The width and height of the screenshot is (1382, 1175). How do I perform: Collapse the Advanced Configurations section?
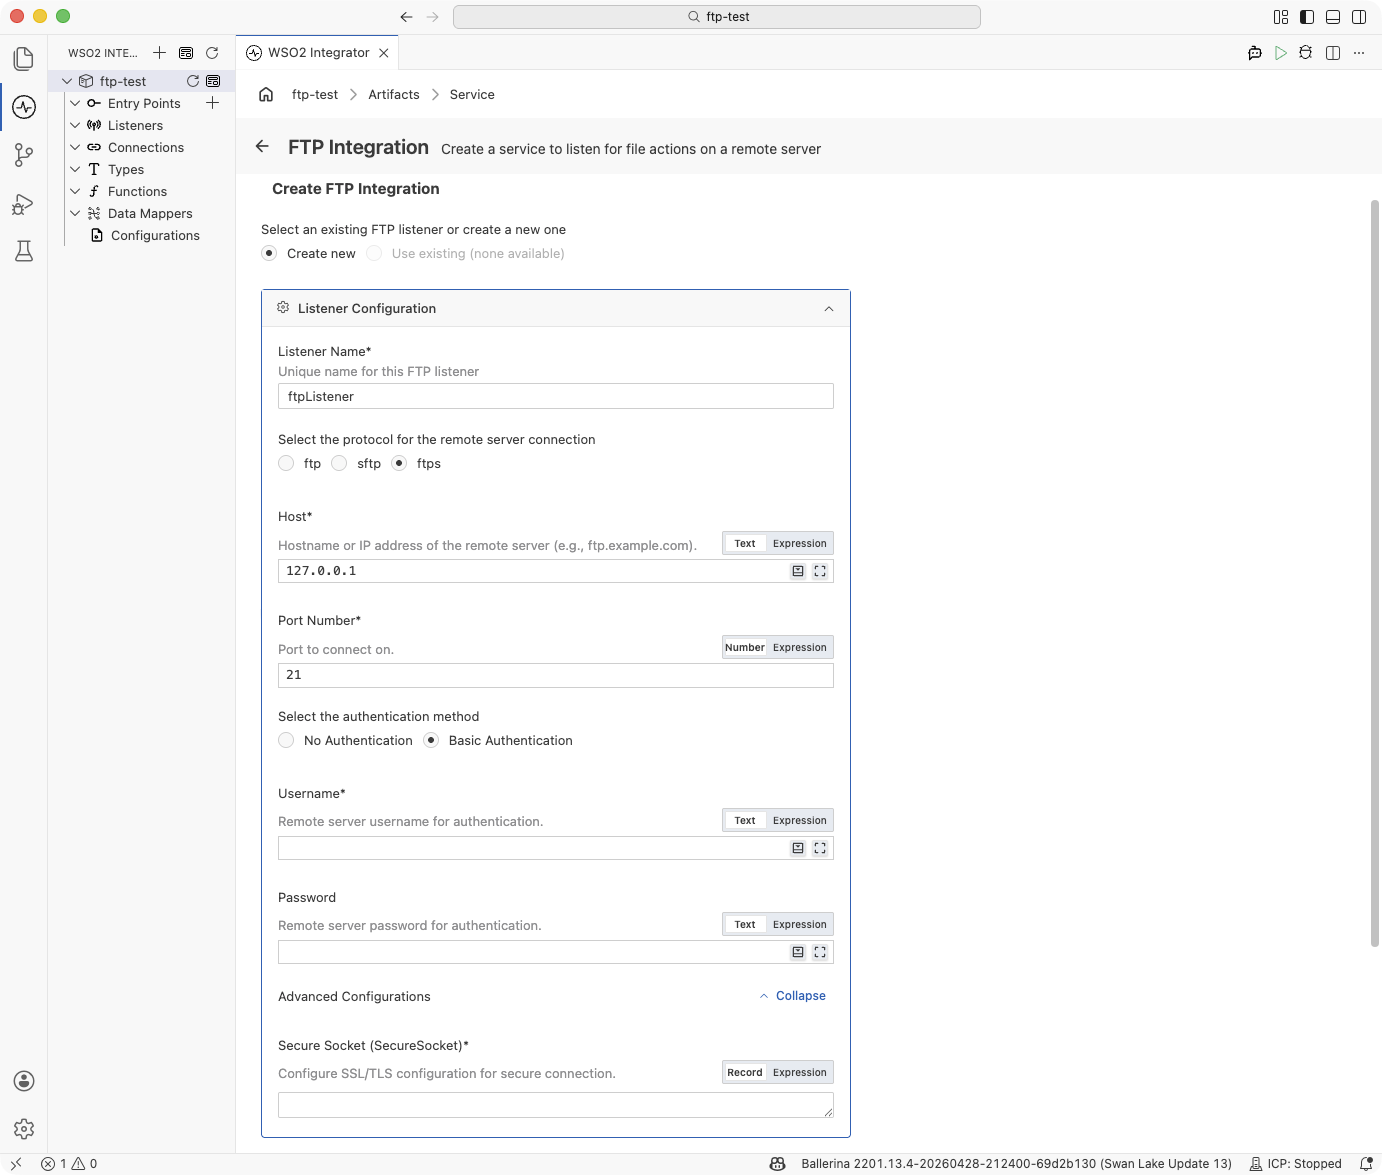pos(793,996)
